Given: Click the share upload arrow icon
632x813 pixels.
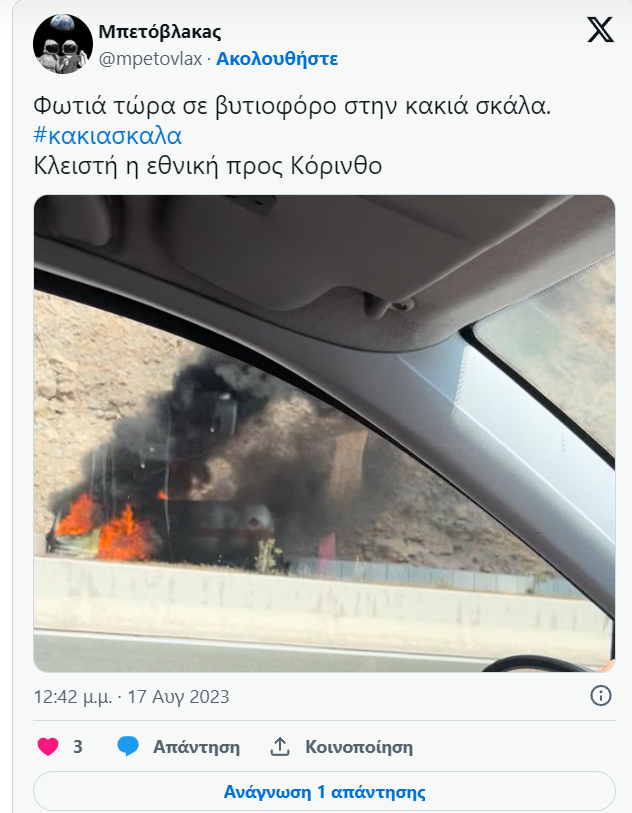Looking at the screenshot, I should (x=280, y=747).
